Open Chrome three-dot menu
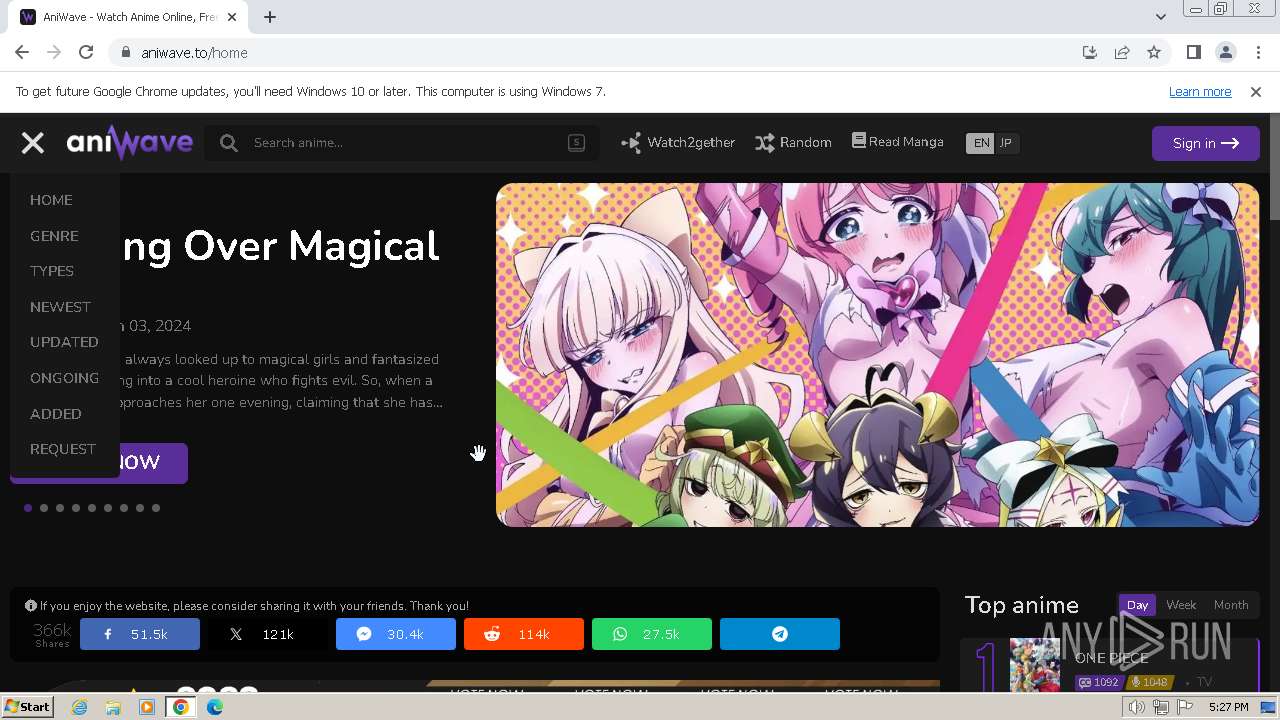Screen dimensions: 1280x720 click(1258, 53)
